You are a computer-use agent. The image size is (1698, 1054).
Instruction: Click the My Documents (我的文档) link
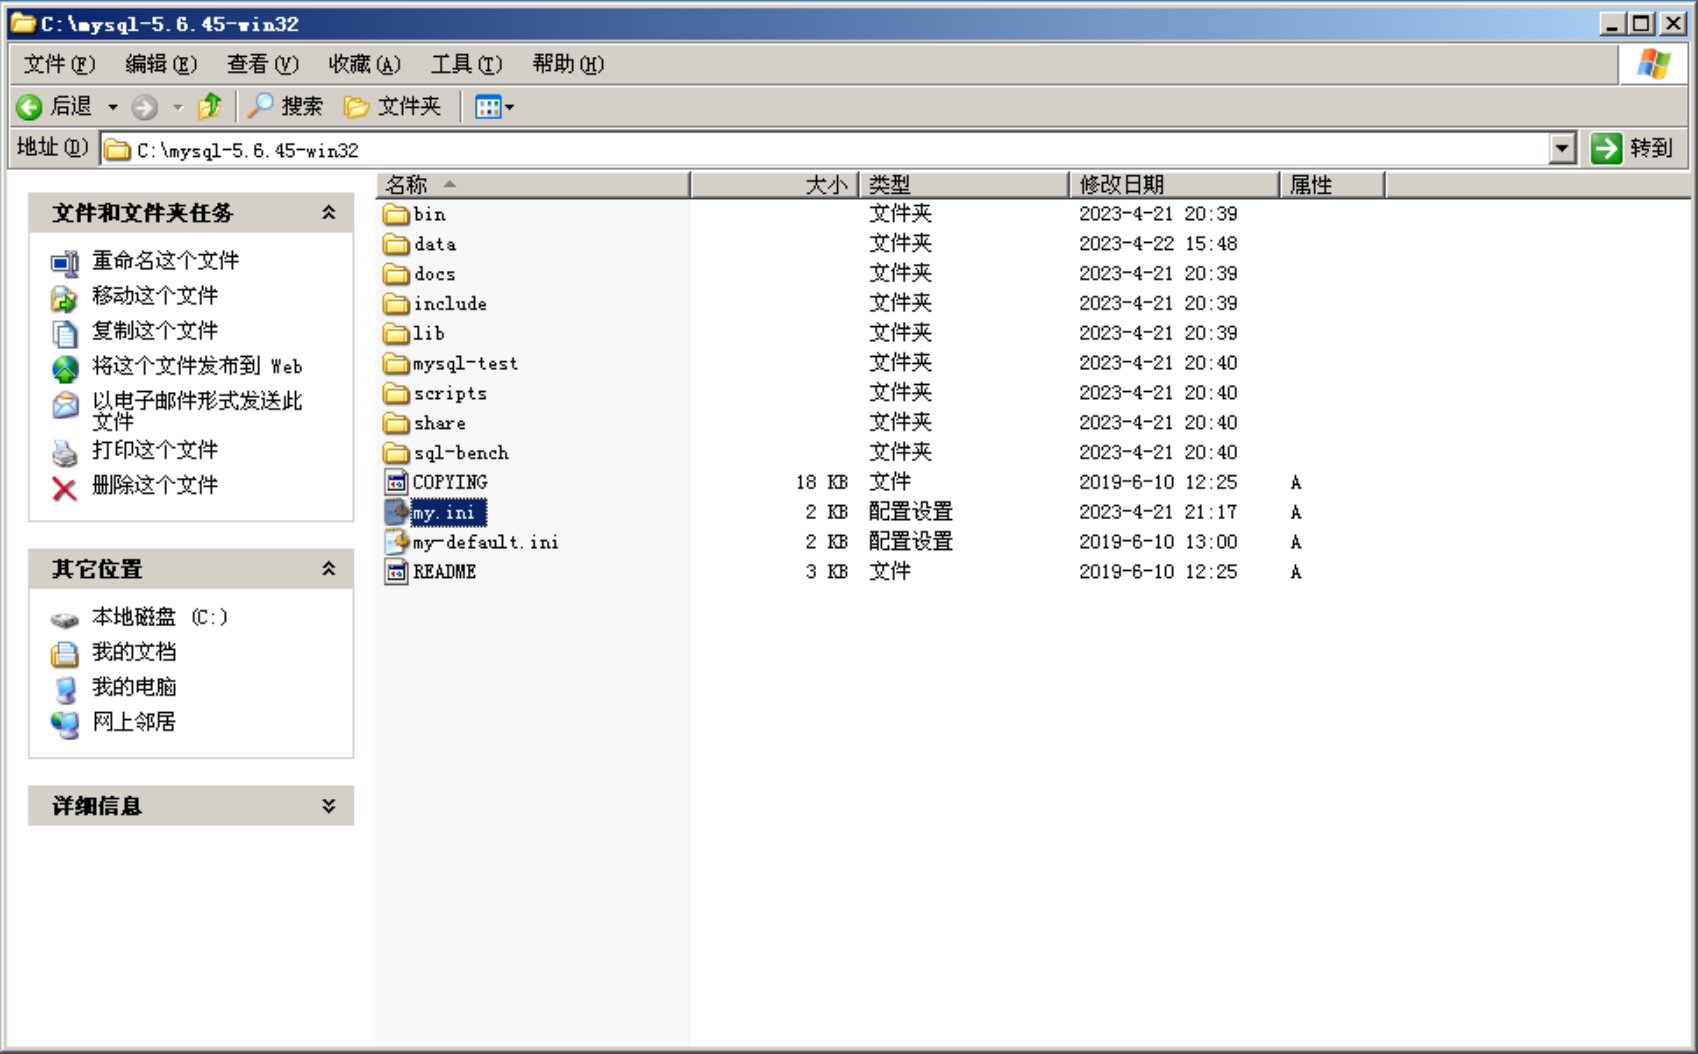click(x=134, y=652)
